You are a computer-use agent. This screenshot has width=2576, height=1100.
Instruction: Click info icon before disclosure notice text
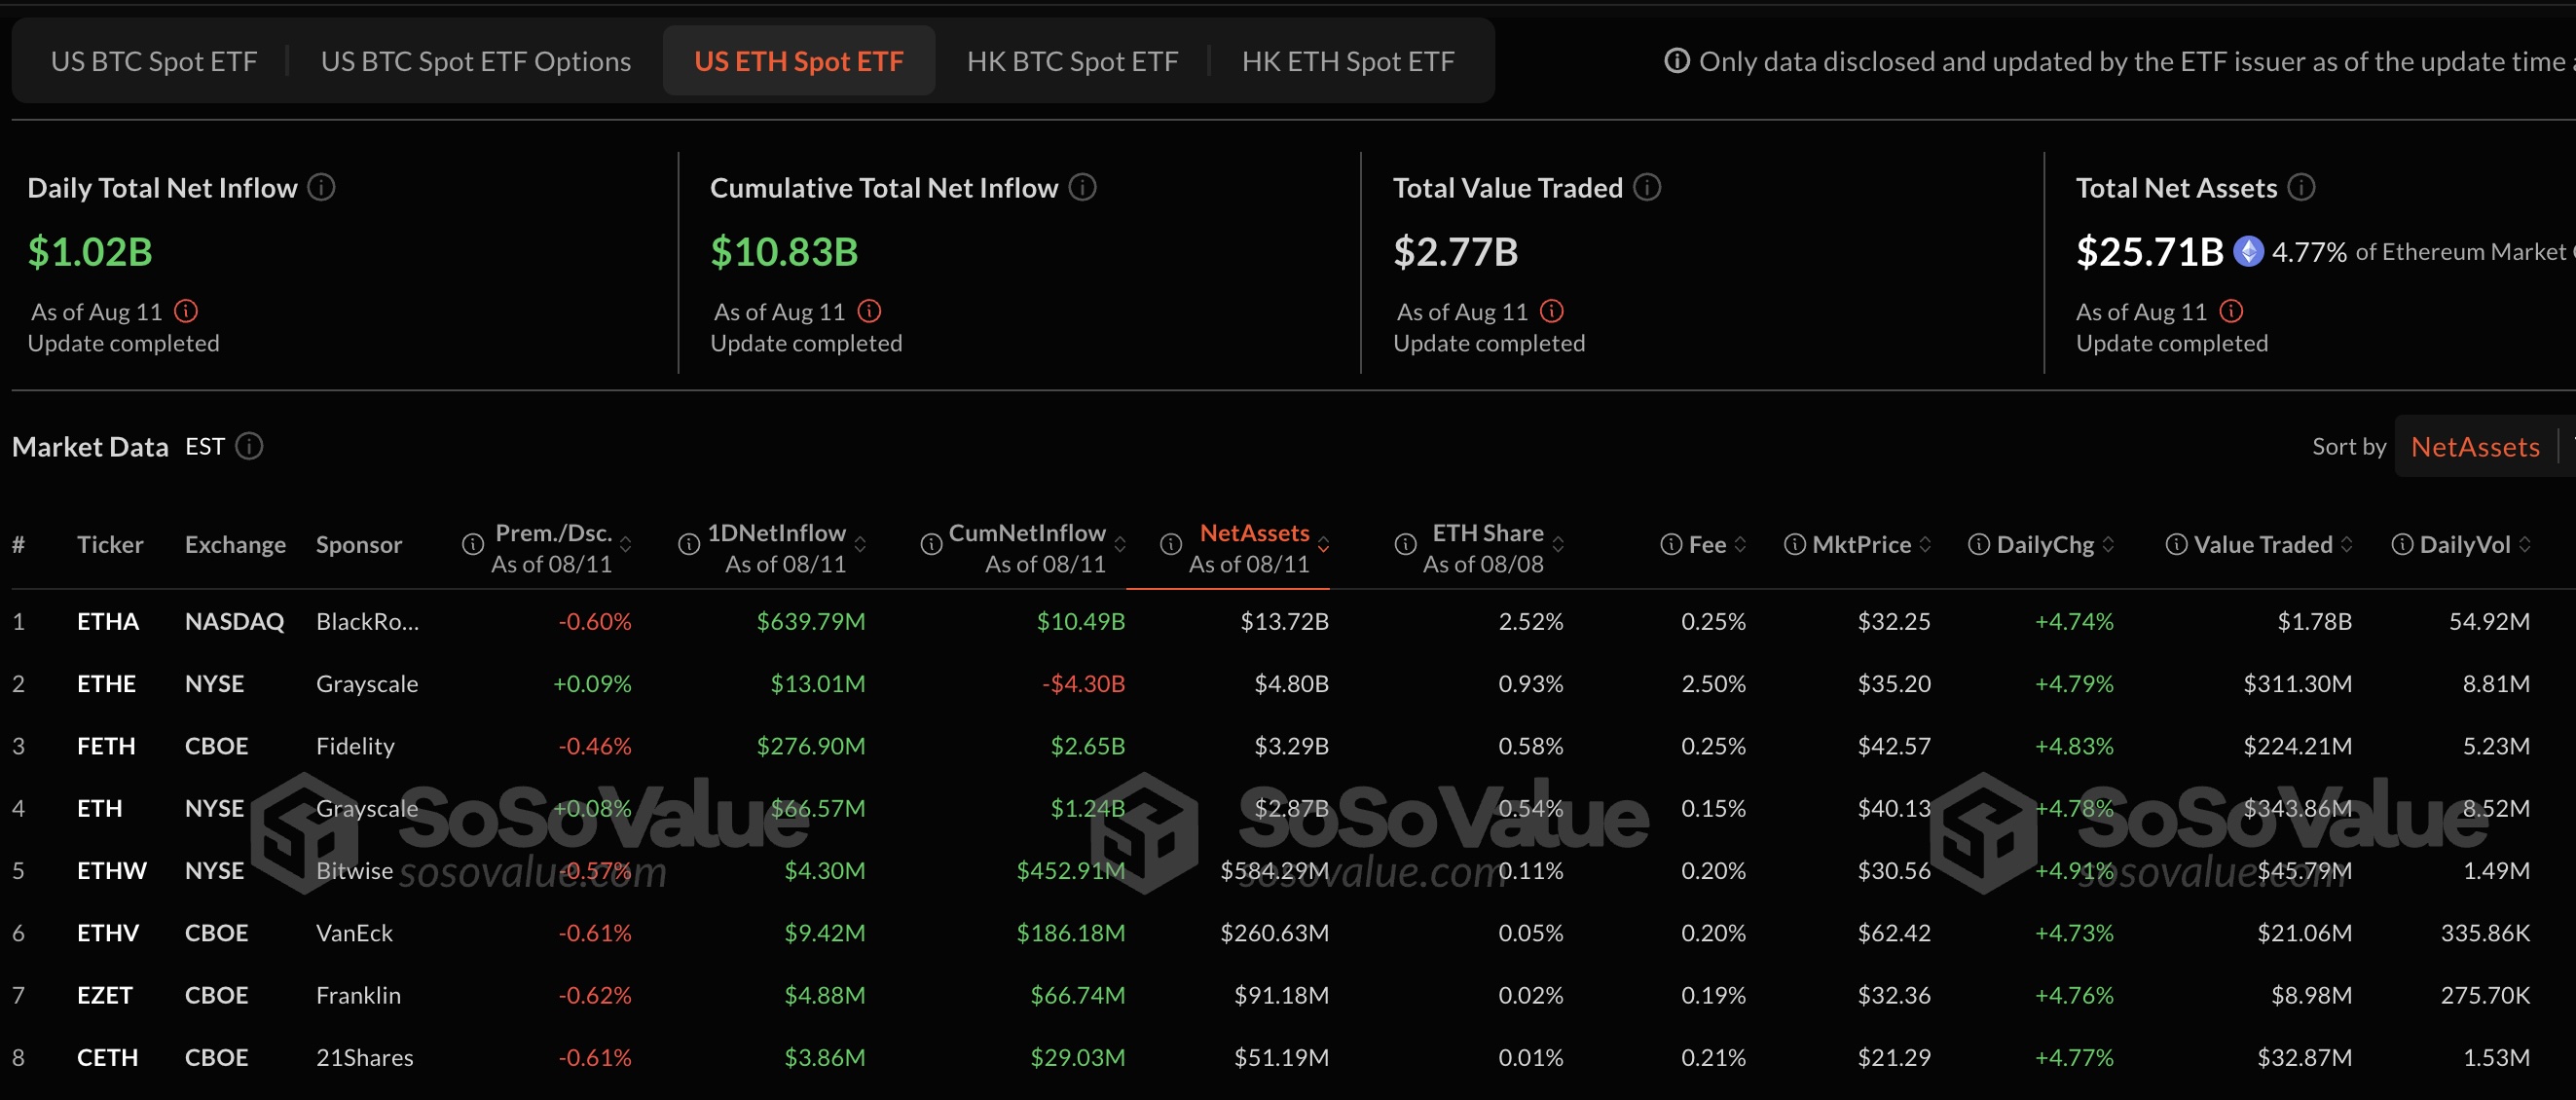click(x=1677, y=61)
